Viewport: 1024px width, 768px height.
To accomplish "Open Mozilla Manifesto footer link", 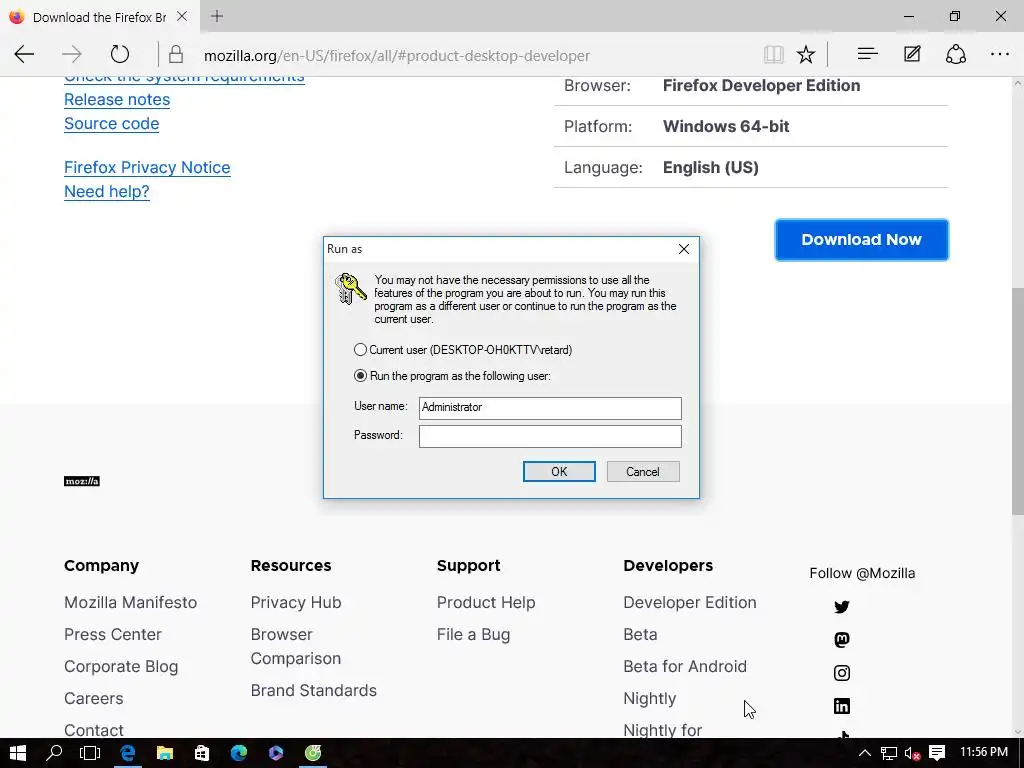I will pos(131,602).
